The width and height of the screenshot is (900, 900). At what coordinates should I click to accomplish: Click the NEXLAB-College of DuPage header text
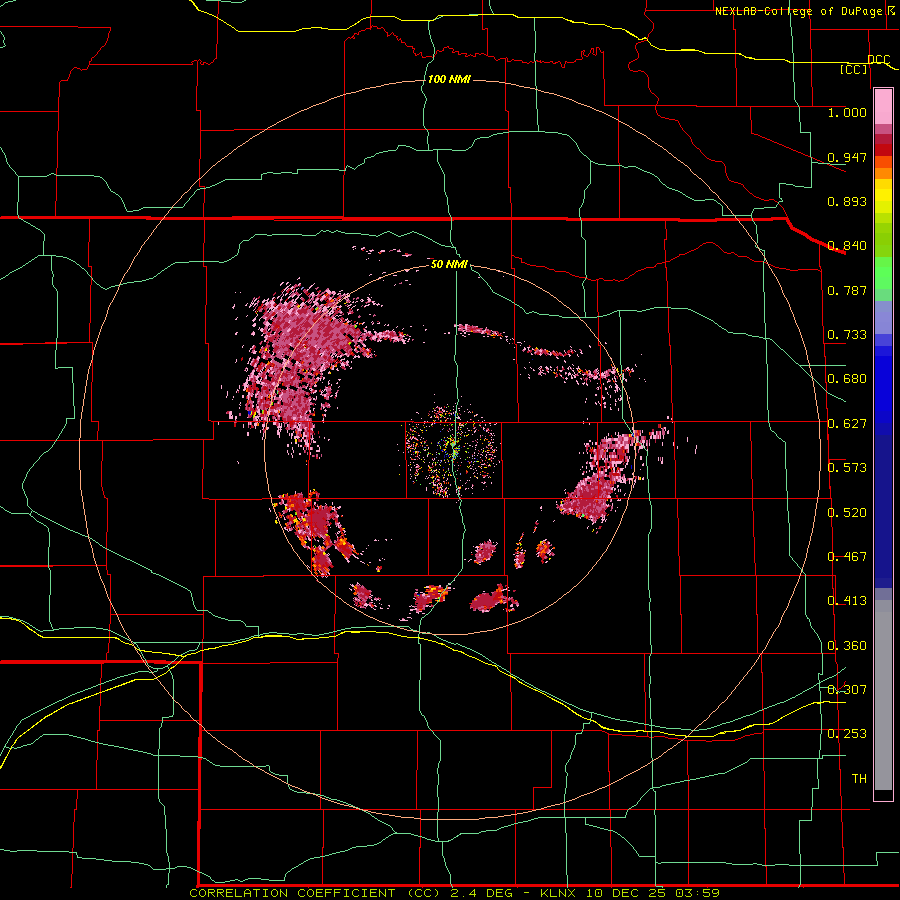click(x=798, y=11)
